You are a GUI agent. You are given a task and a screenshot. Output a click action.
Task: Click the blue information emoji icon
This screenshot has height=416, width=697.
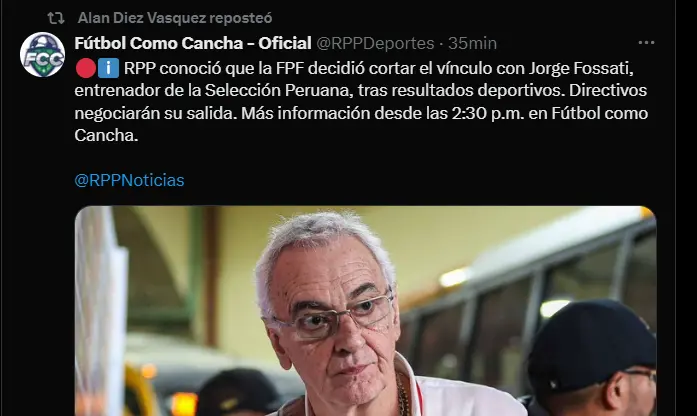(x=108, y=68)
